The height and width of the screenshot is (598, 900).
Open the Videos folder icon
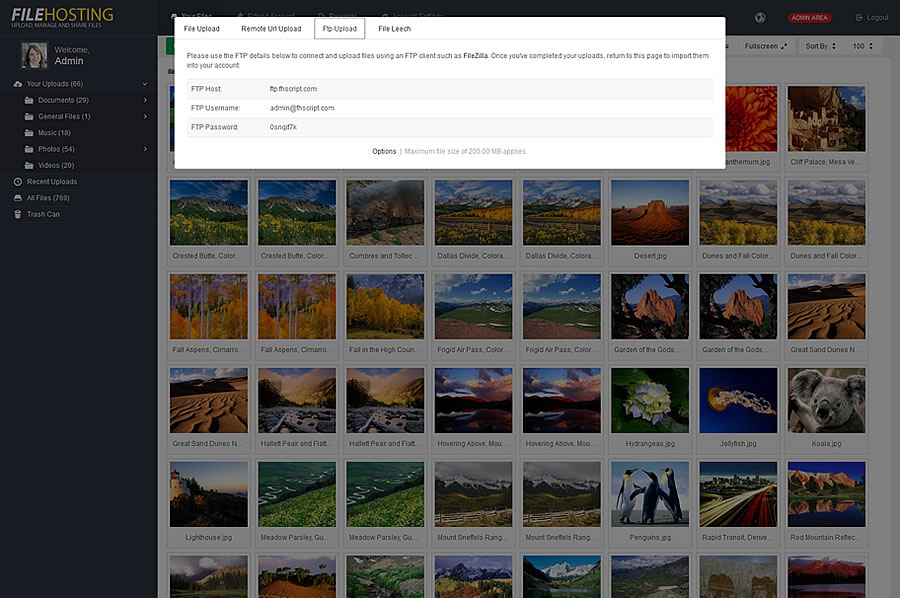point(29,165)
